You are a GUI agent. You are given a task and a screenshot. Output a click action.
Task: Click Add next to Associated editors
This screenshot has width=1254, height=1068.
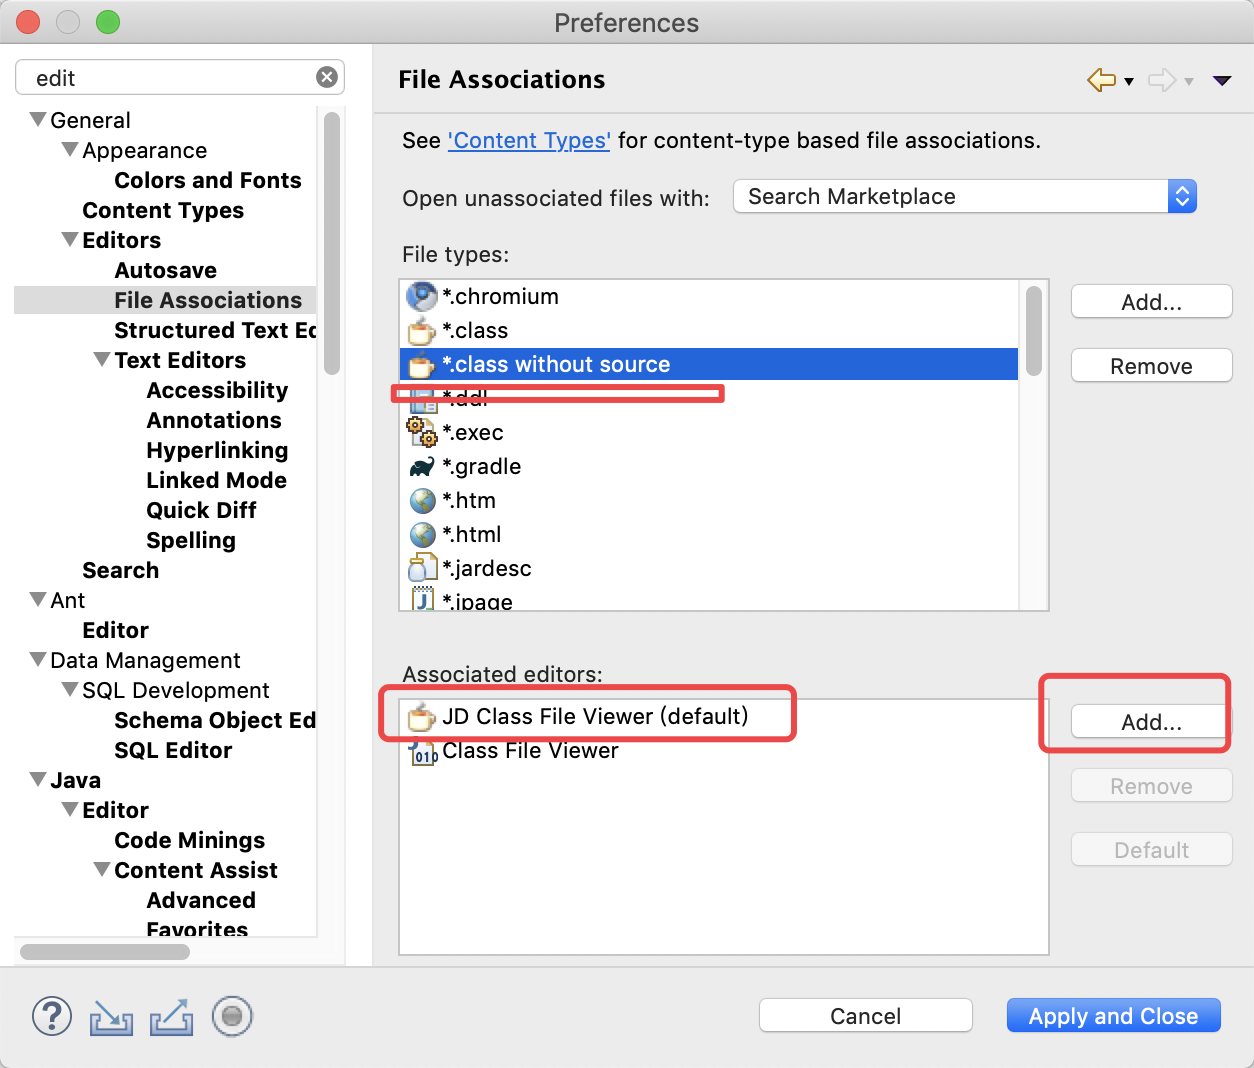[1150, 721]
